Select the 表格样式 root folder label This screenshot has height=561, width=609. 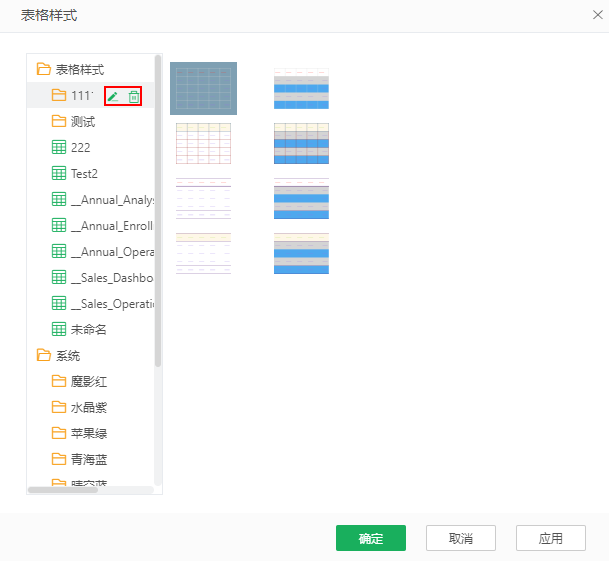[x=80, y=70]
